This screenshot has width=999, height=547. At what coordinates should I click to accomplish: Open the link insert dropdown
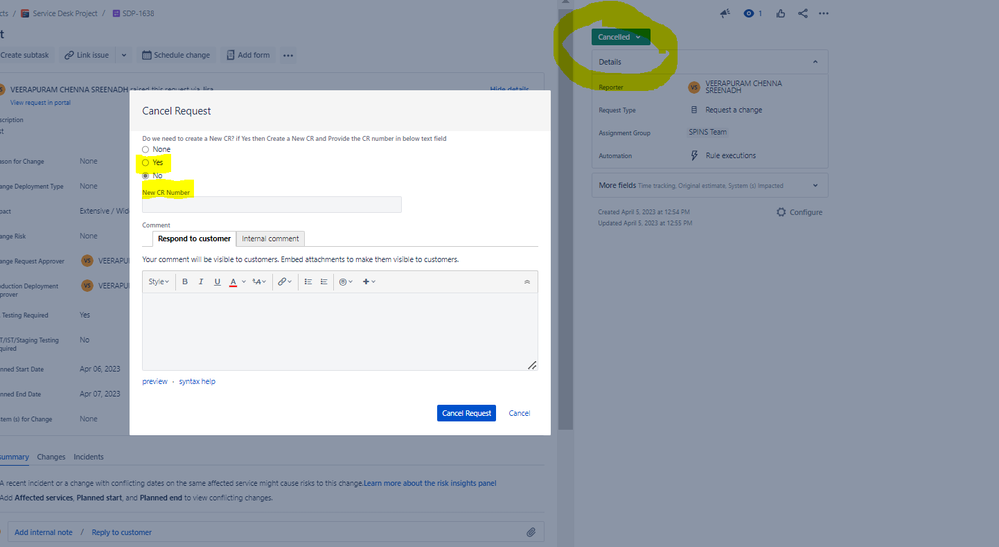pyautogui.click(x=284, y=281)
